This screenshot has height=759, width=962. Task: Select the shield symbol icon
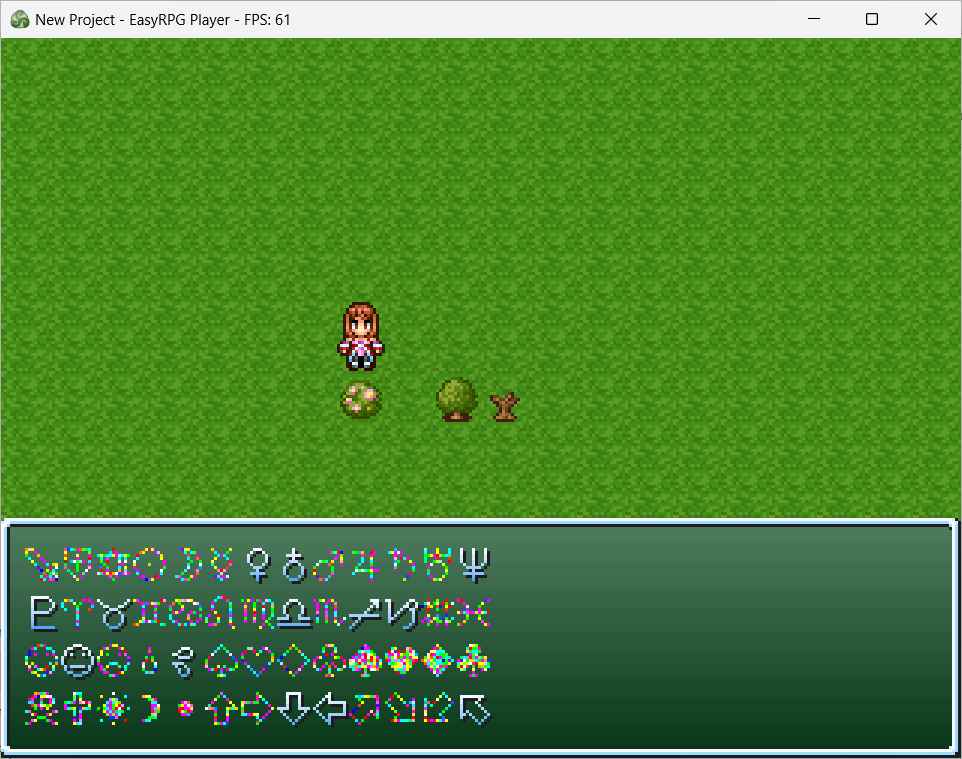(x=78, y=564)
